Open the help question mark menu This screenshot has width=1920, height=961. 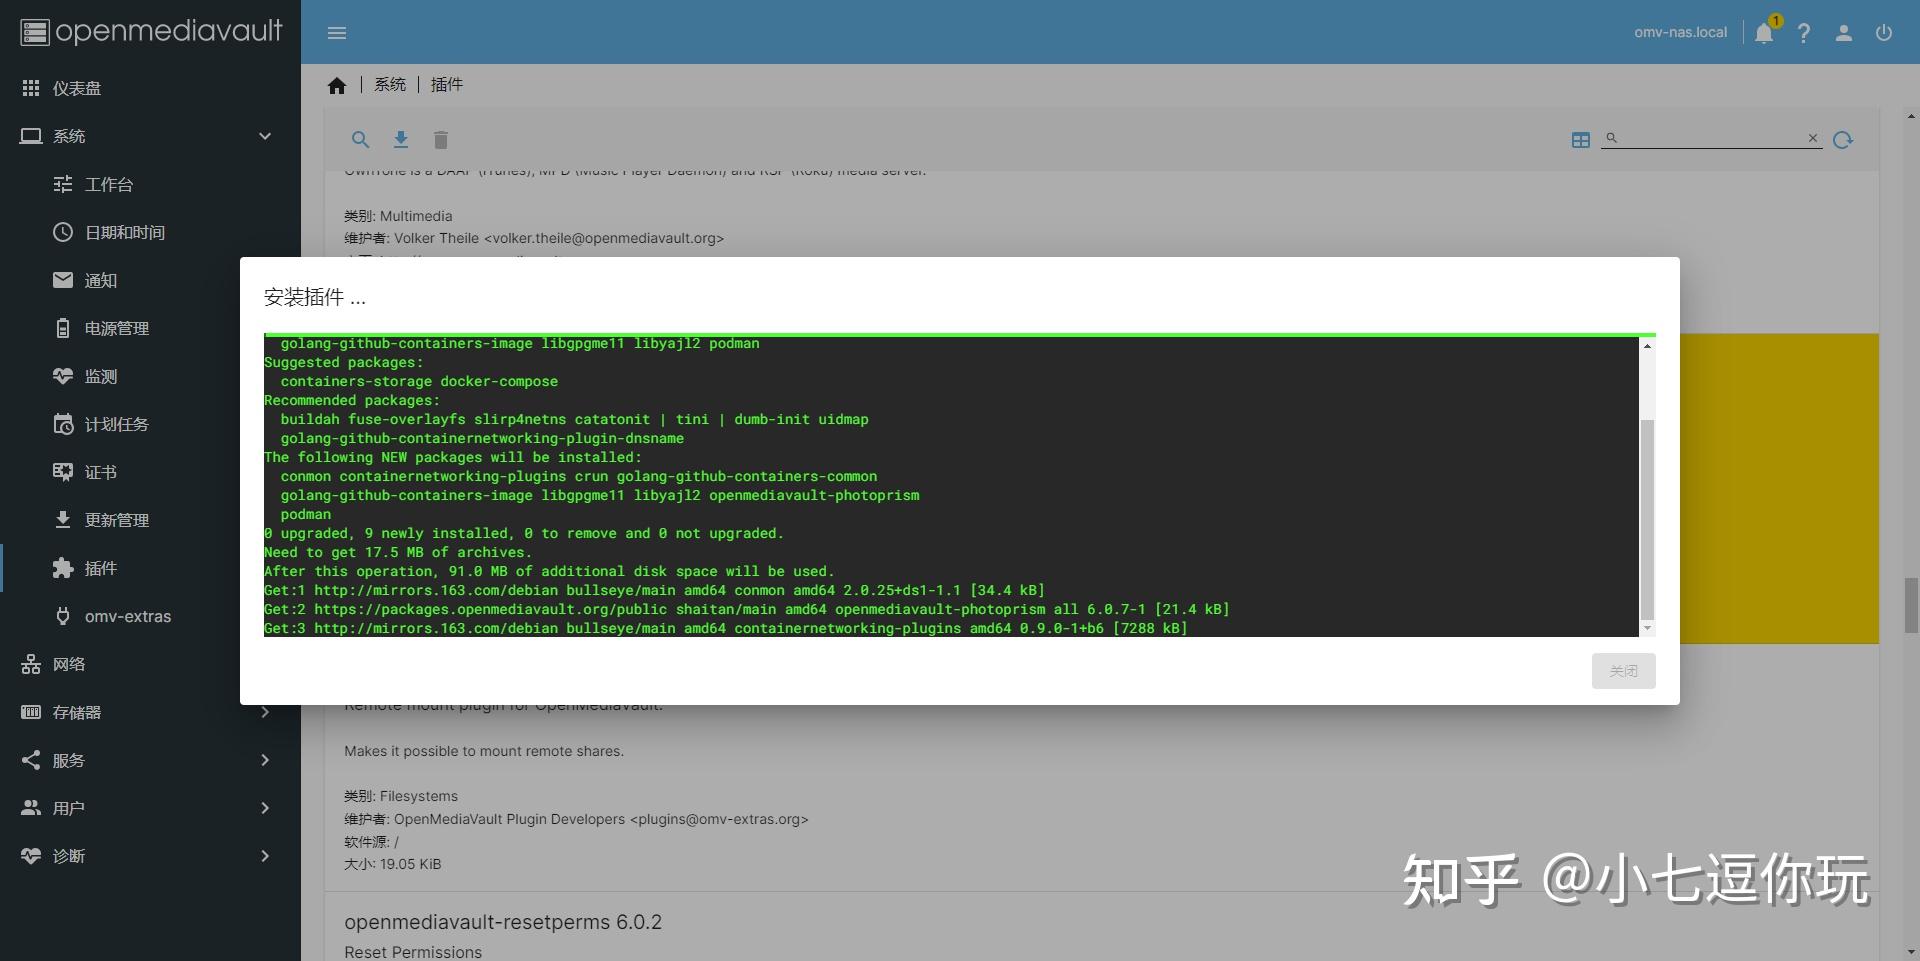(1804, 33)
